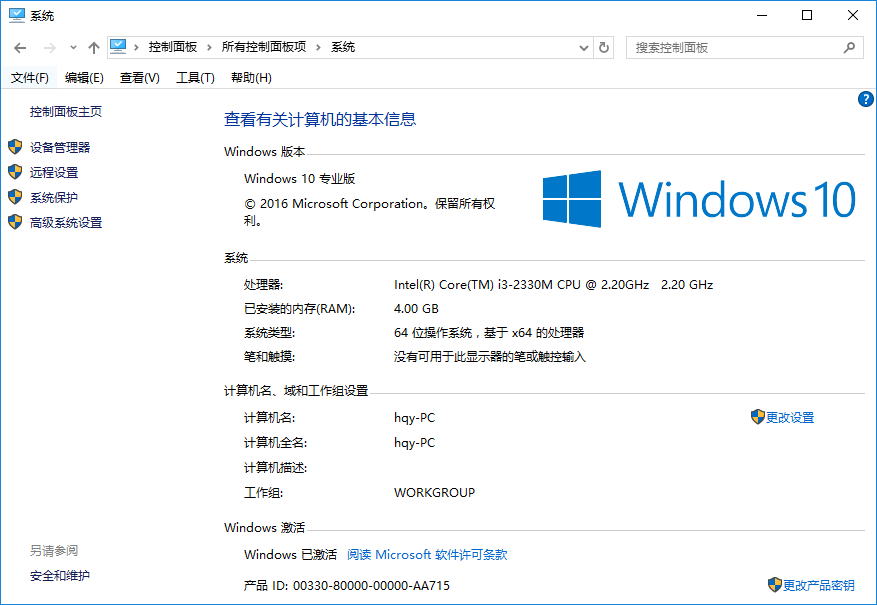Viewport: 877px width, 605px height.
Task: Click shield icon next to 更改产品密钥
Action: pyautogui.click(x=775, y=585)
